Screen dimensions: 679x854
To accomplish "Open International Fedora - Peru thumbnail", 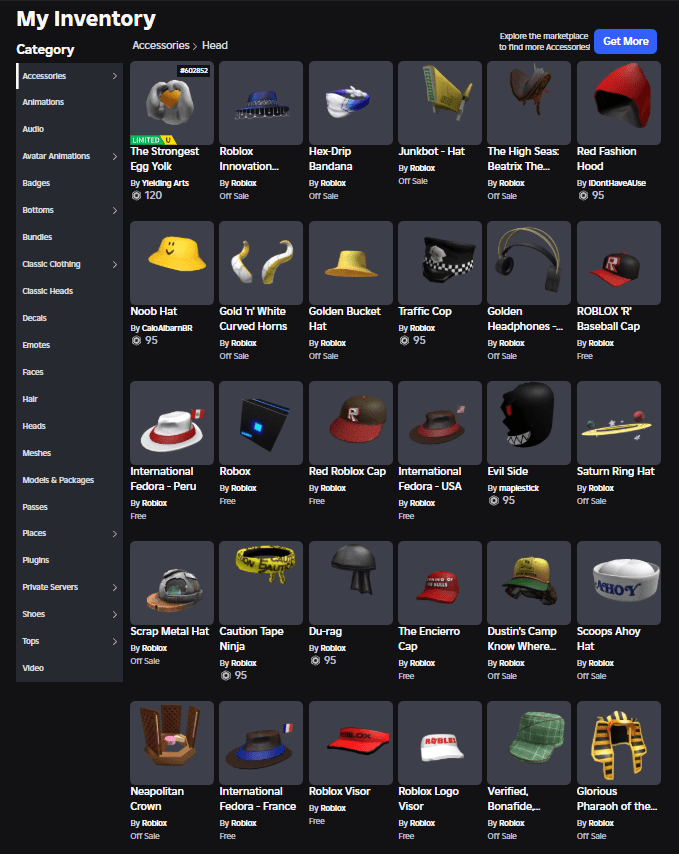I will click(x=172, y=423).
